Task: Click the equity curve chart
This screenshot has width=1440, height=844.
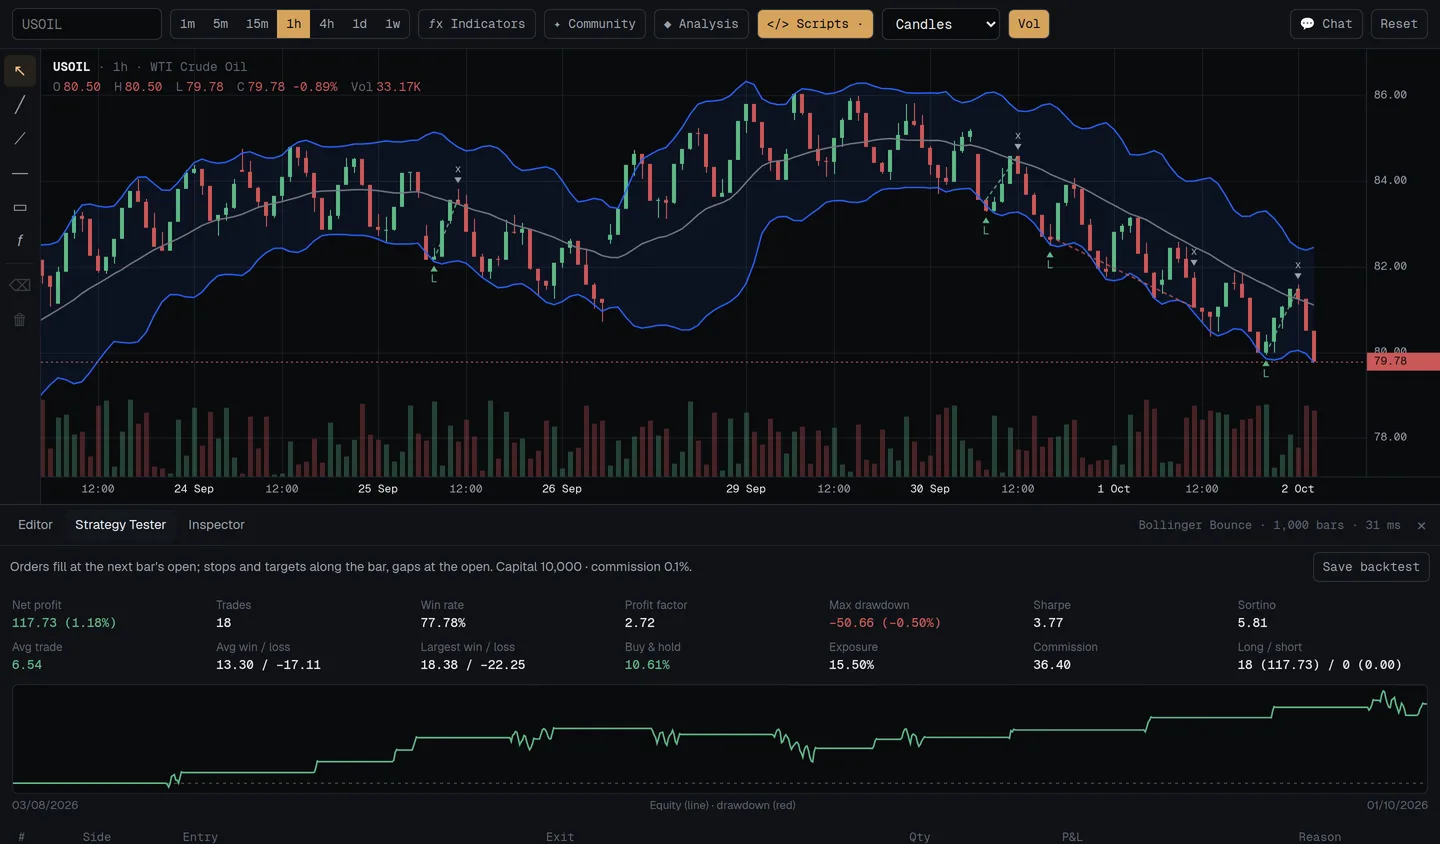Action: [x=719, y=739]
